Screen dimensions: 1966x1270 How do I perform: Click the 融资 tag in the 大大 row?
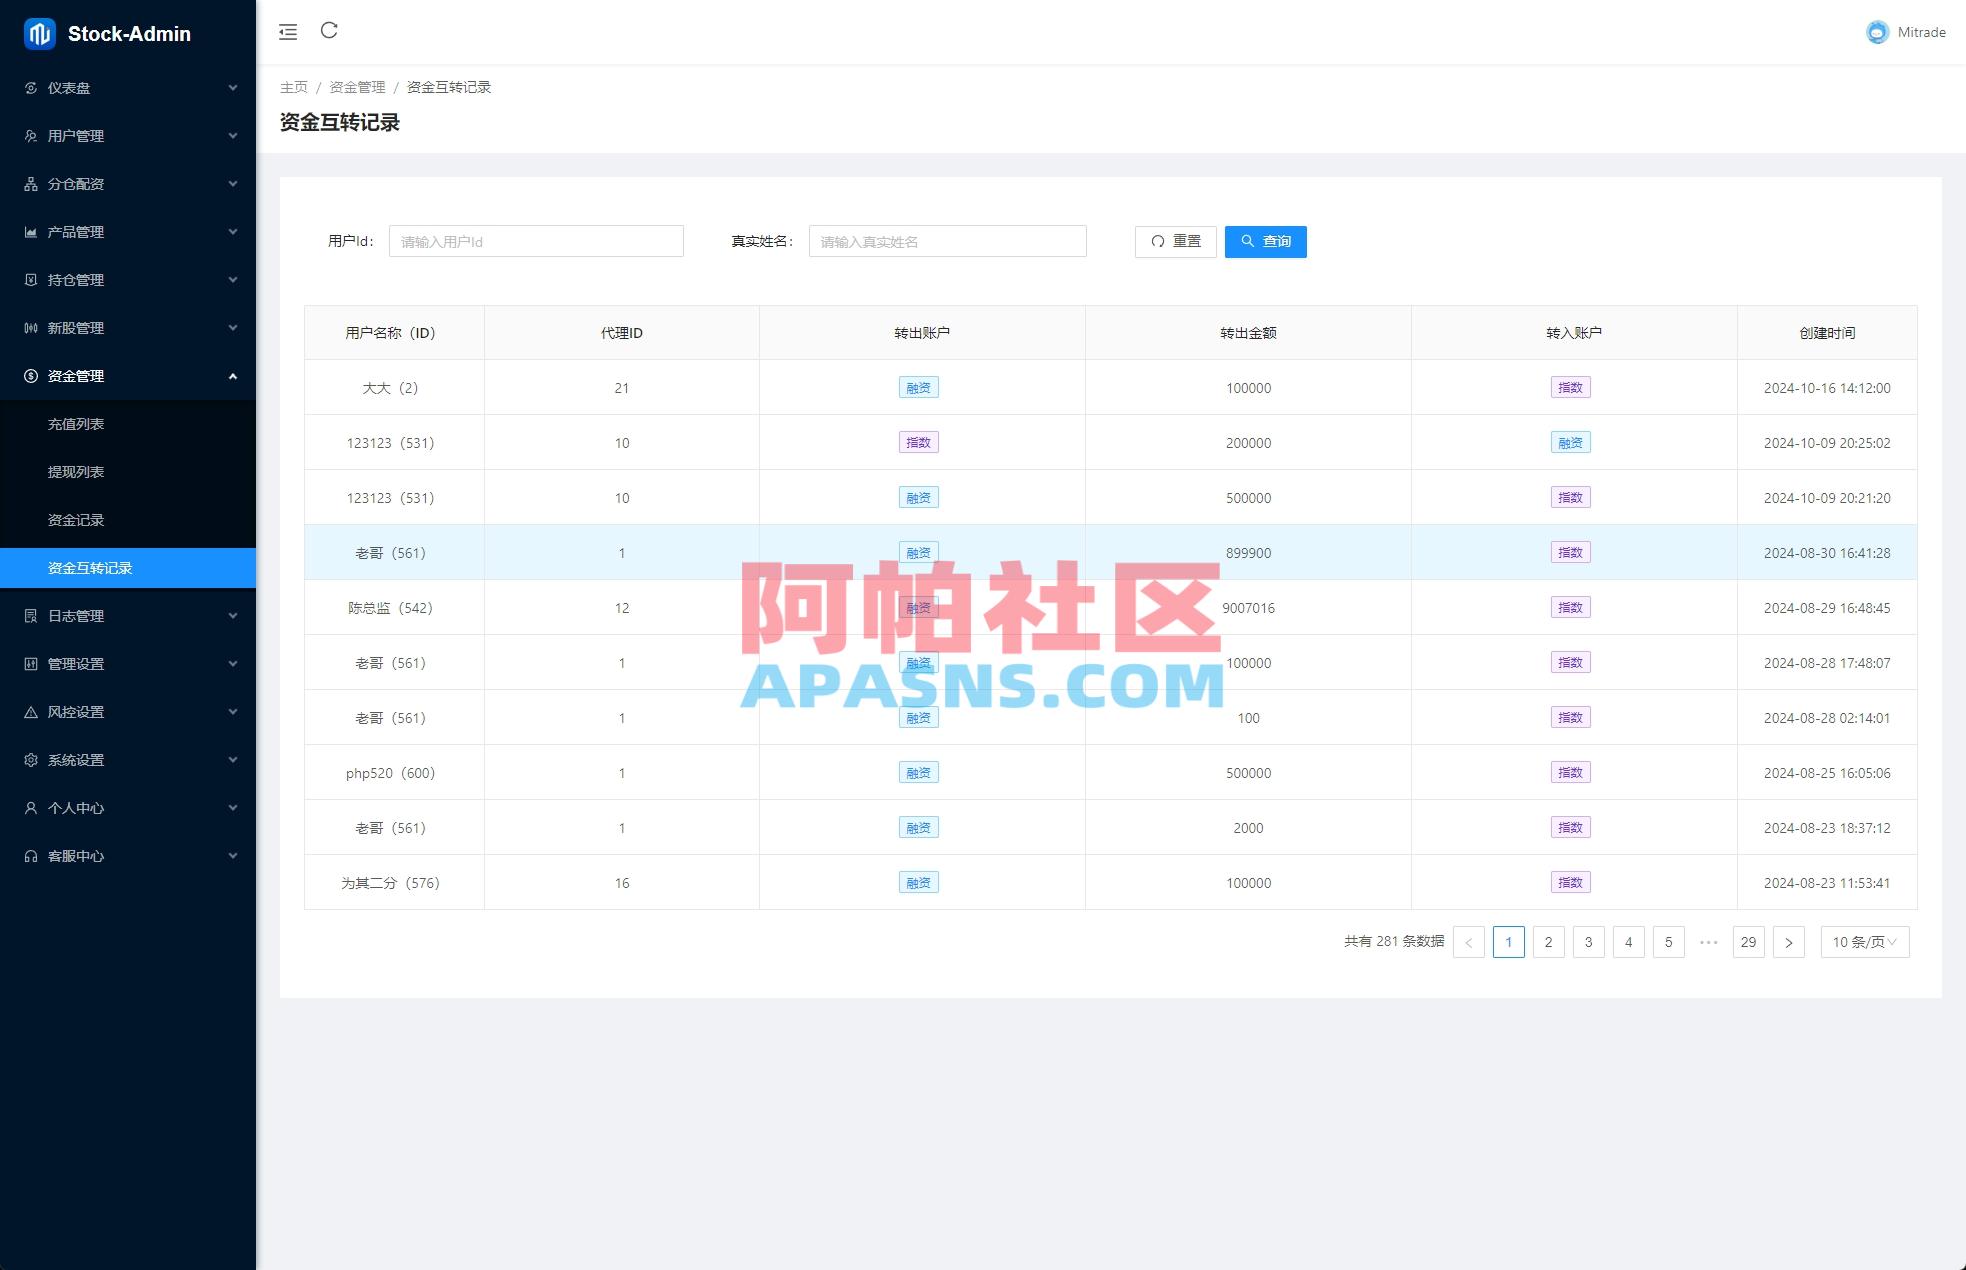(918, 387)
